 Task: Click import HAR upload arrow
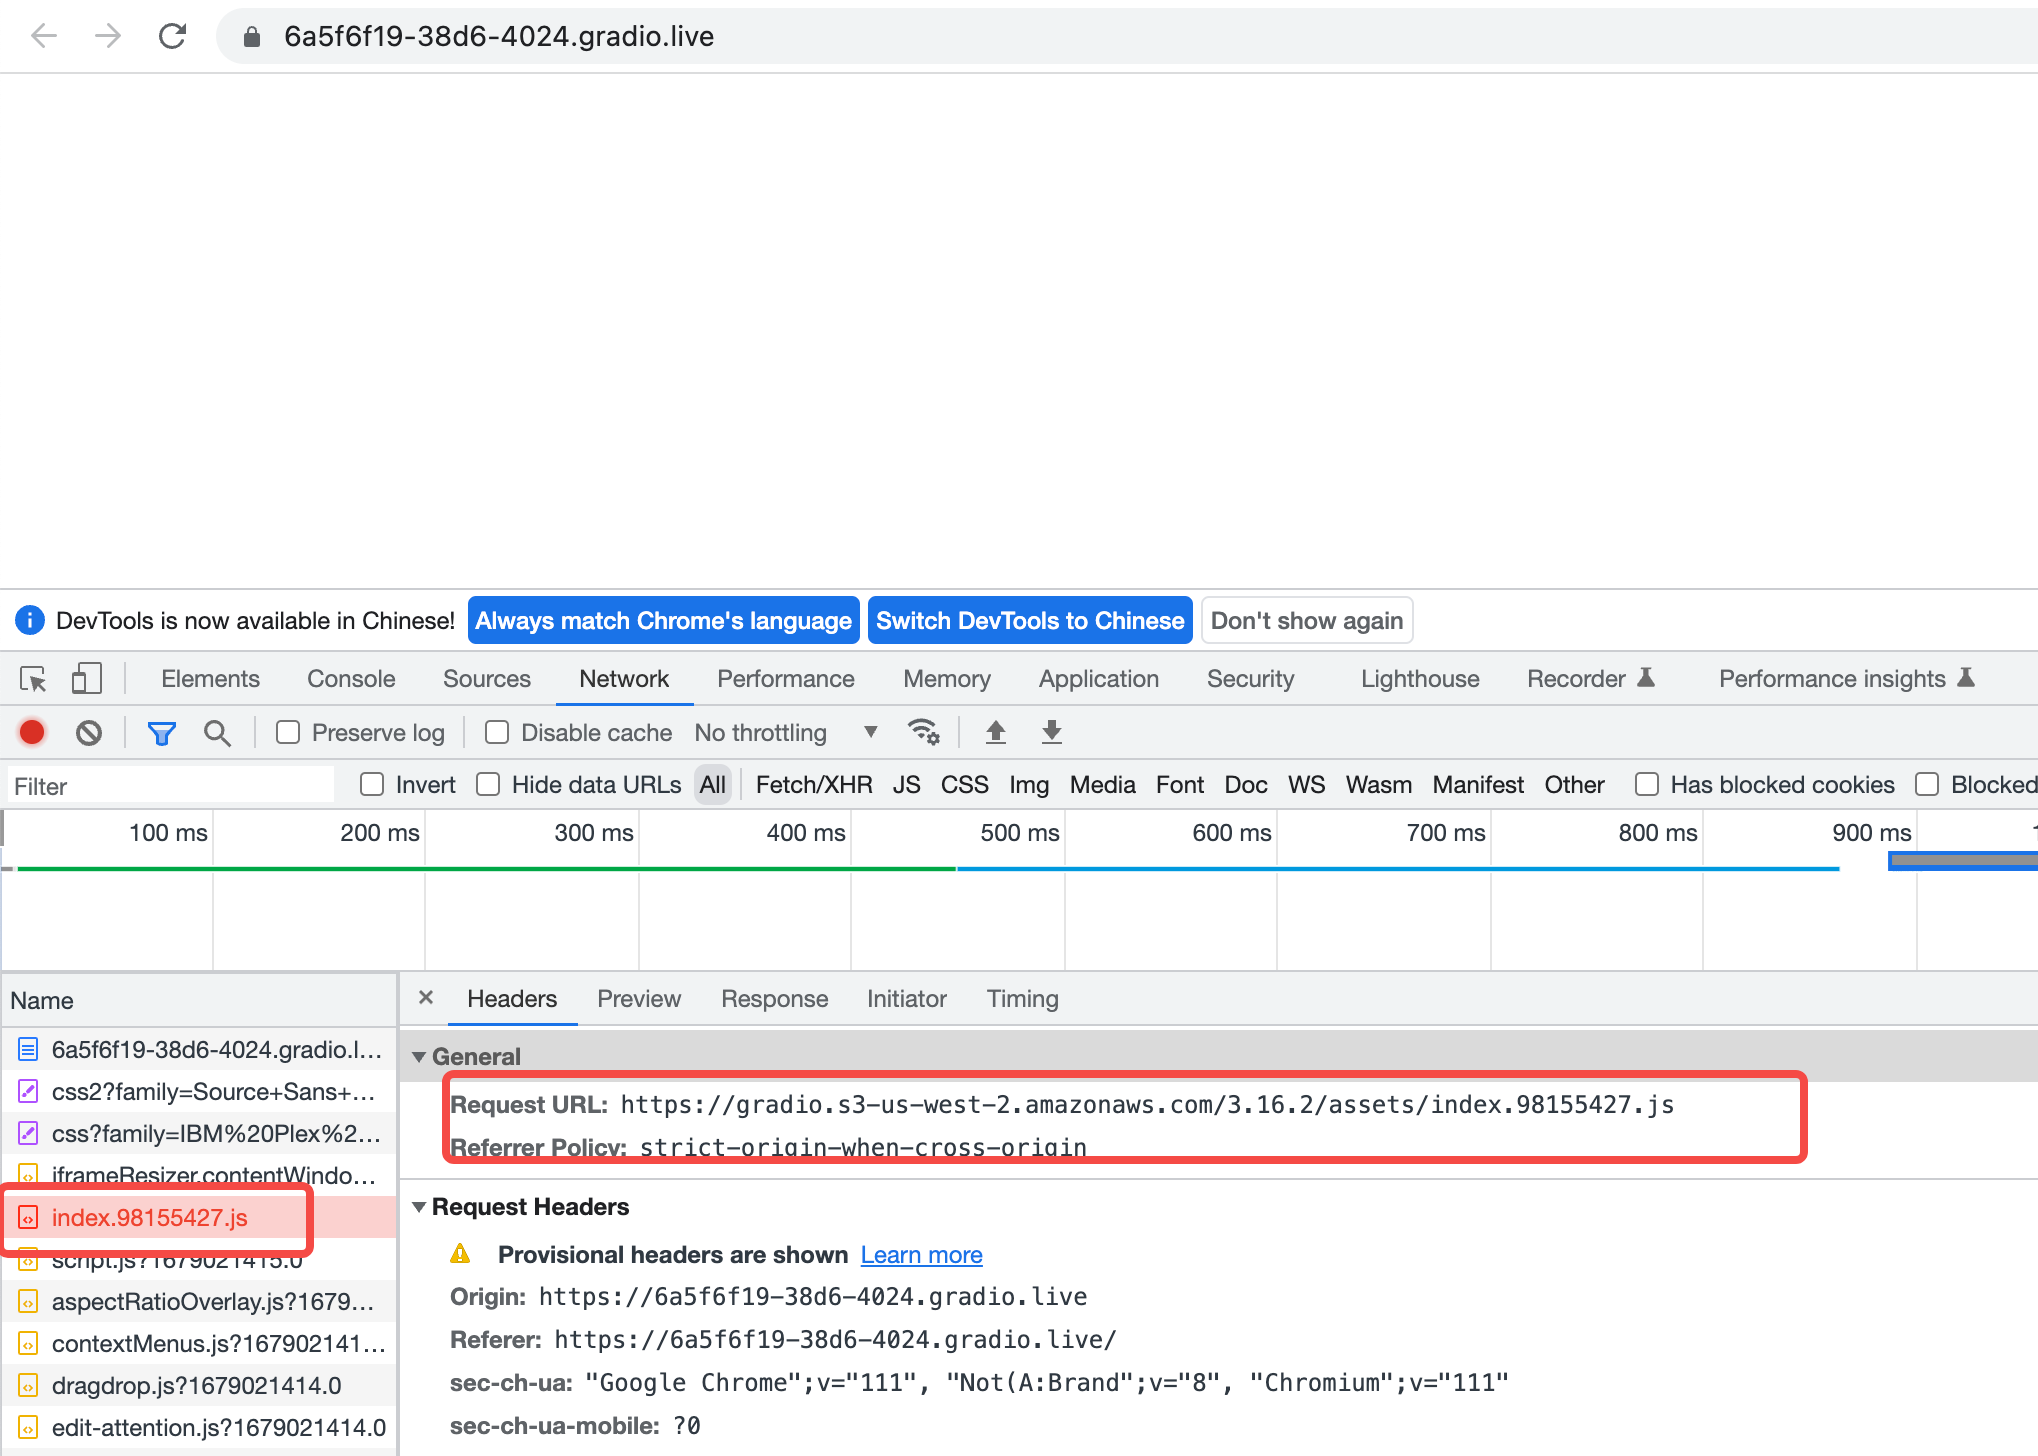[995, 732]
